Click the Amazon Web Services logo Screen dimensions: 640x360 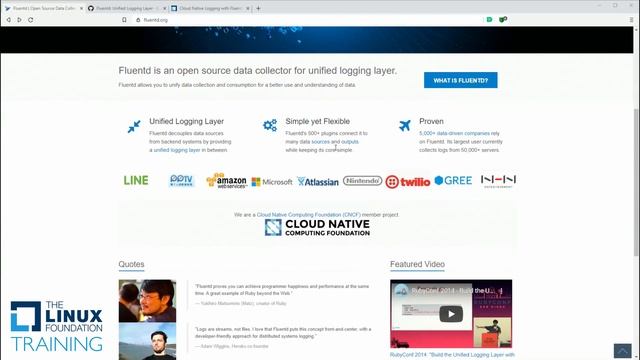pos(227,180)
